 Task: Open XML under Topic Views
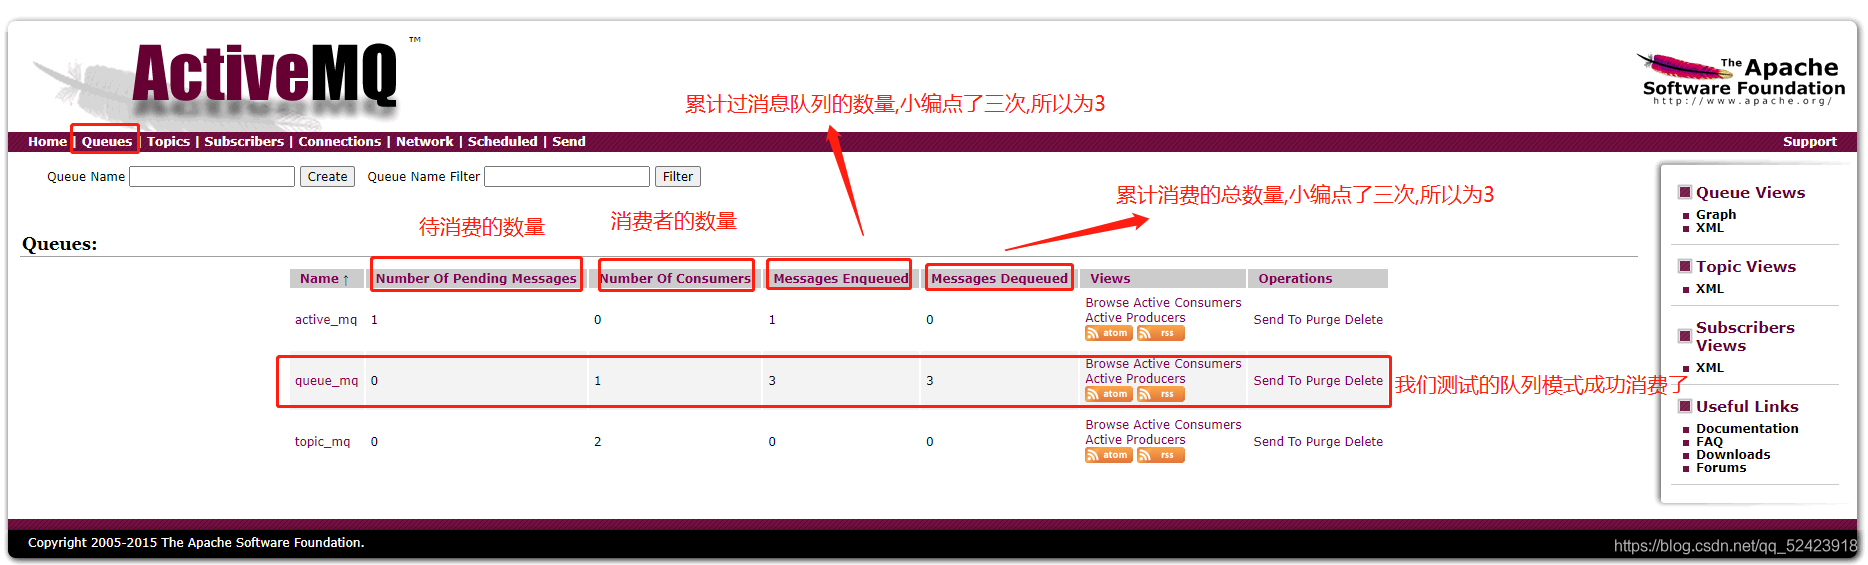pos(1710,289)
